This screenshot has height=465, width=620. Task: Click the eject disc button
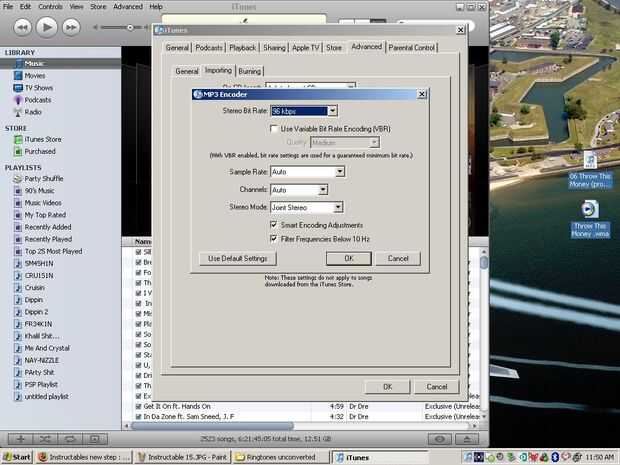click(x=467, y=439)
